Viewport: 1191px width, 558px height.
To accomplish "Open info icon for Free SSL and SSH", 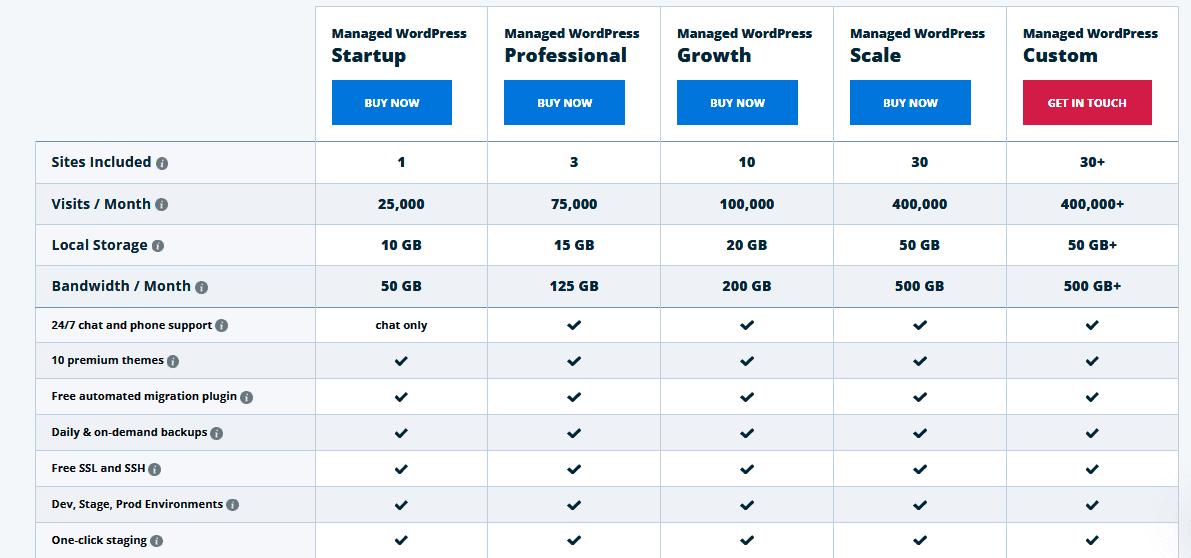I will [154, 469].
